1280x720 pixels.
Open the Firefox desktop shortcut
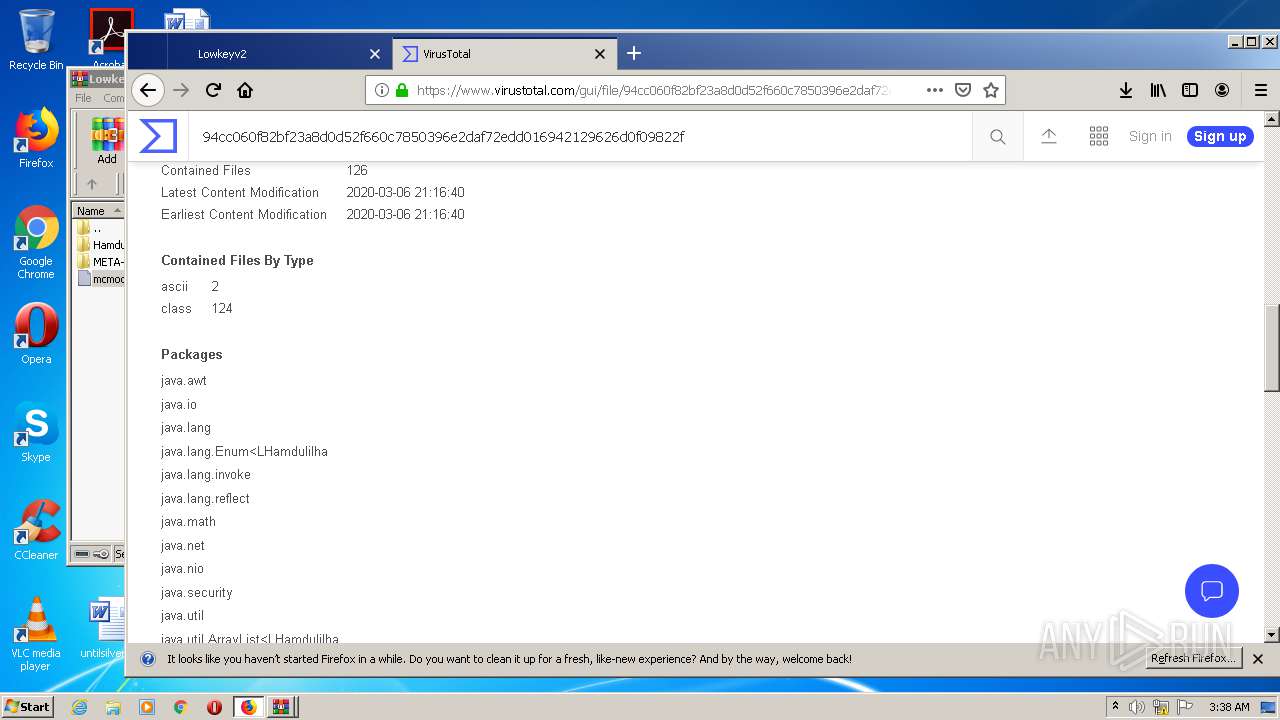pos(36,138)
